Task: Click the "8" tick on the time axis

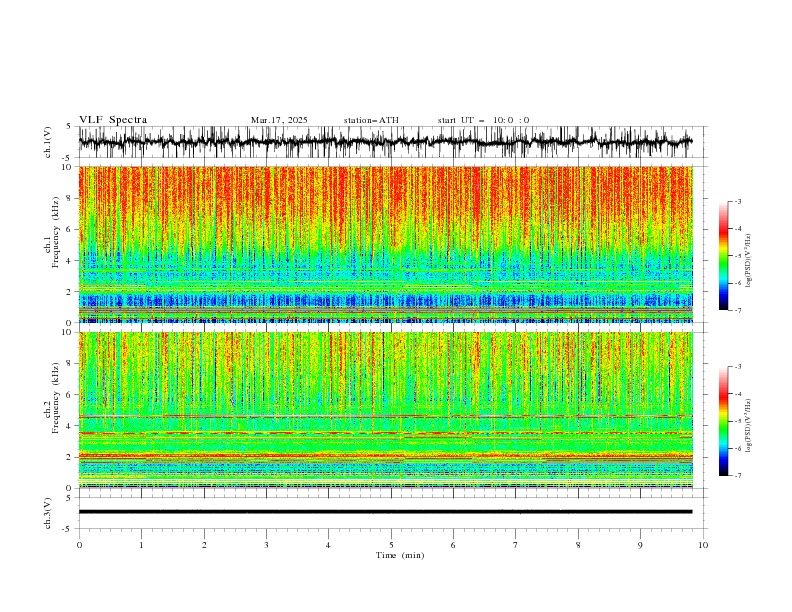Action: point(578,545)
